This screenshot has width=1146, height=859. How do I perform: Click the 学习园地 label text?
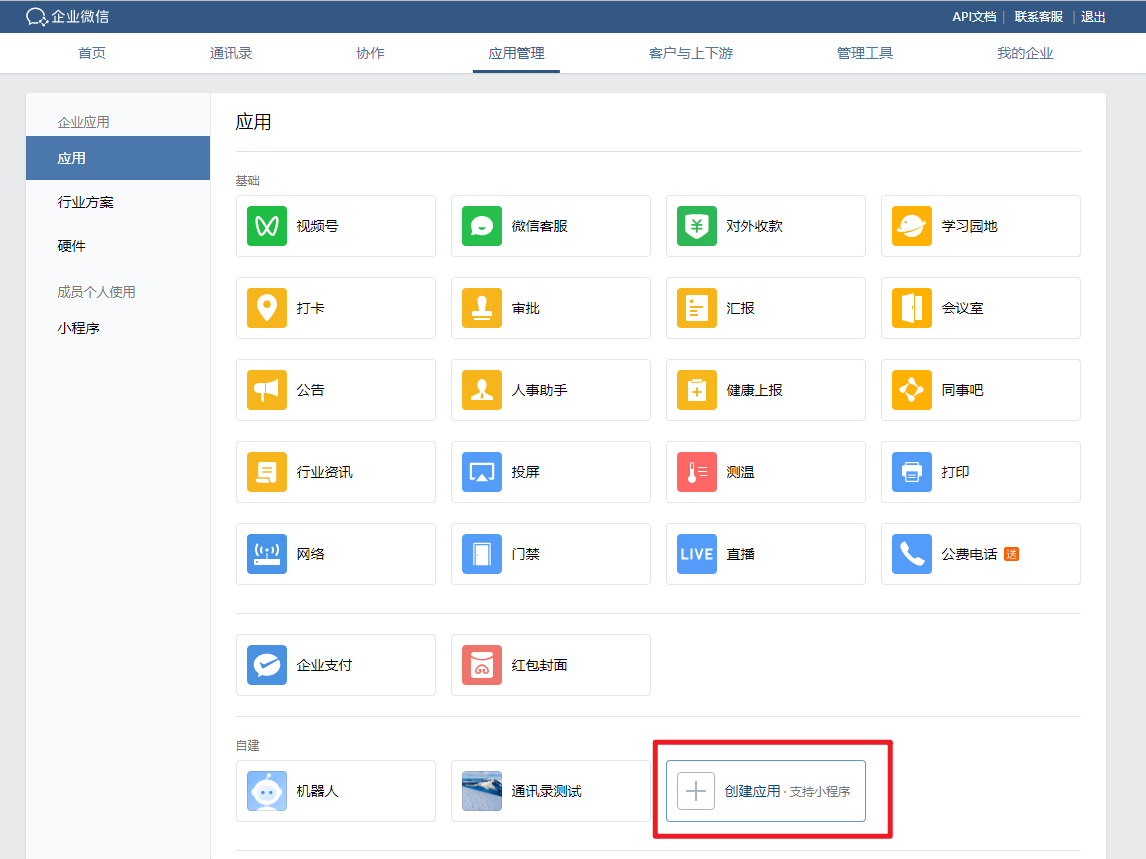point(969,226)
